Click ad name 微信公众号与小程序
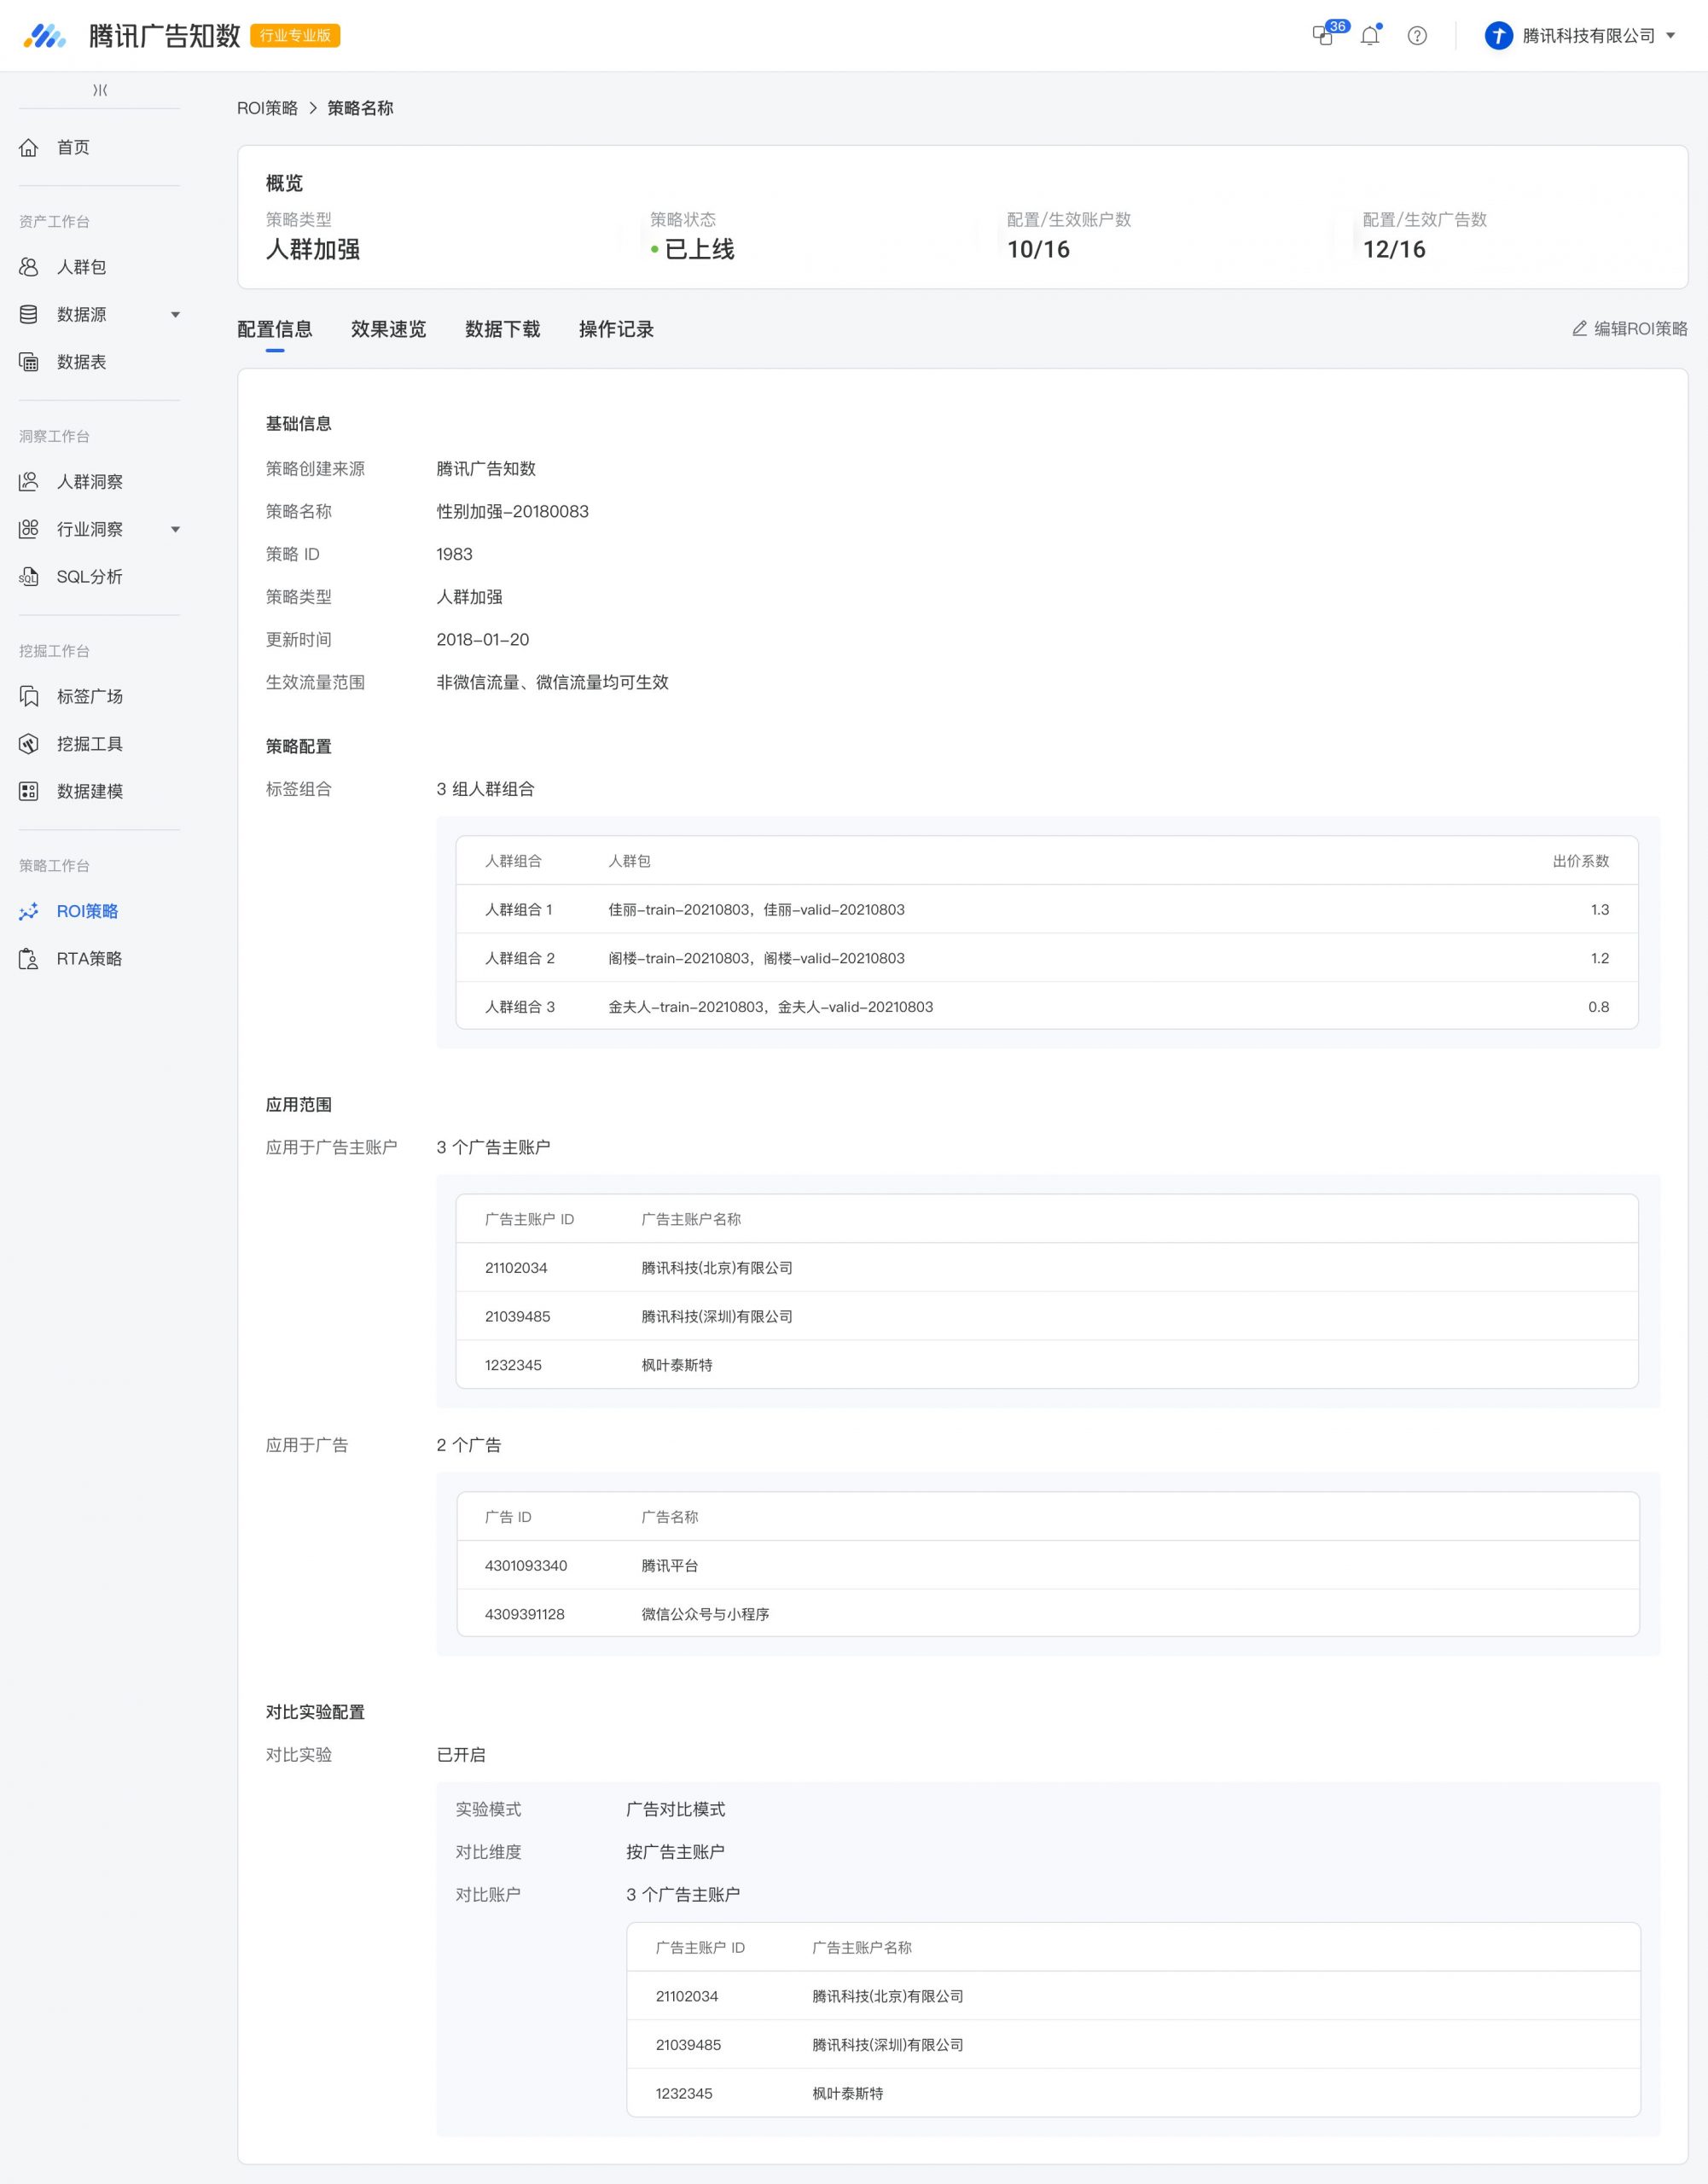The height and width of the screenshot is (2184, 1708). coord(705,1615)
